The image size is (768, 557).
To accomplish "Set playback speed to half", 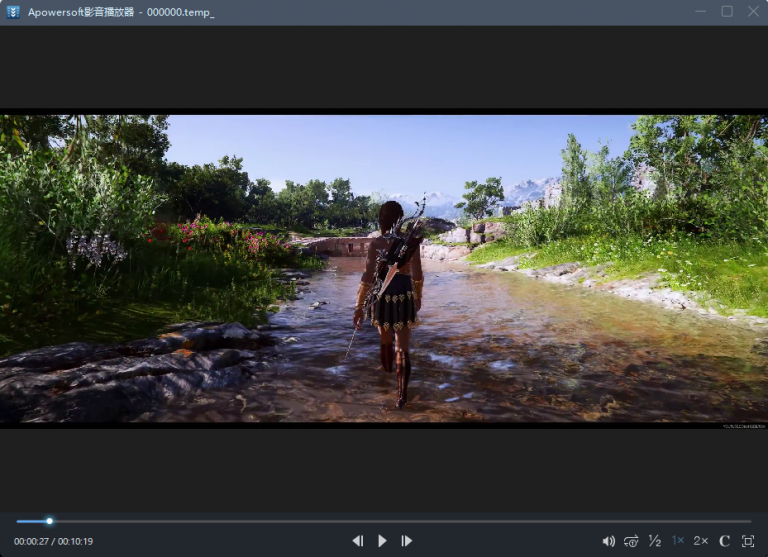I will [x=655, y=541].
